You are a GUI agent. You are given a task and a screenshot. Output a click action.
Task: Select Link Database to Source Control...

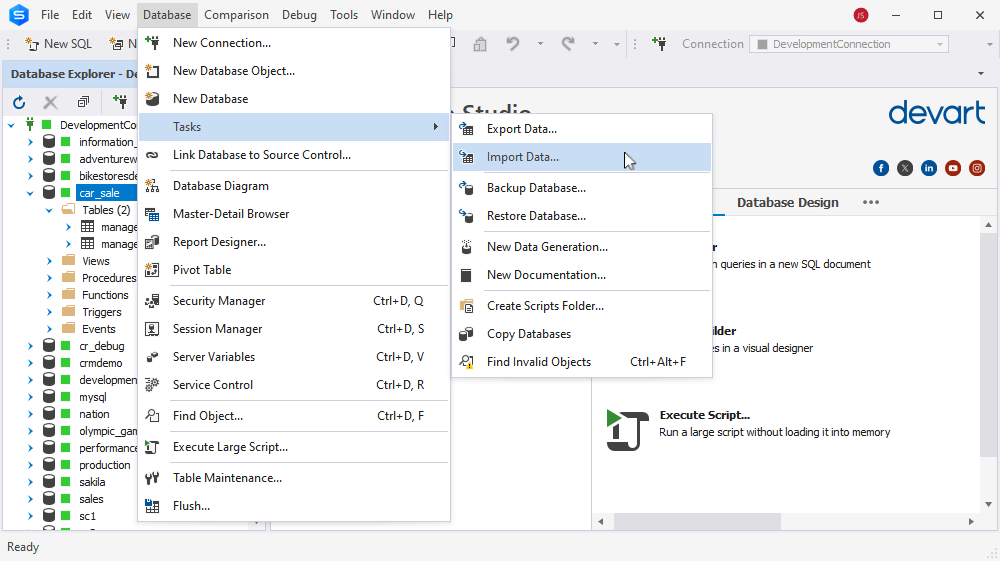294,155
